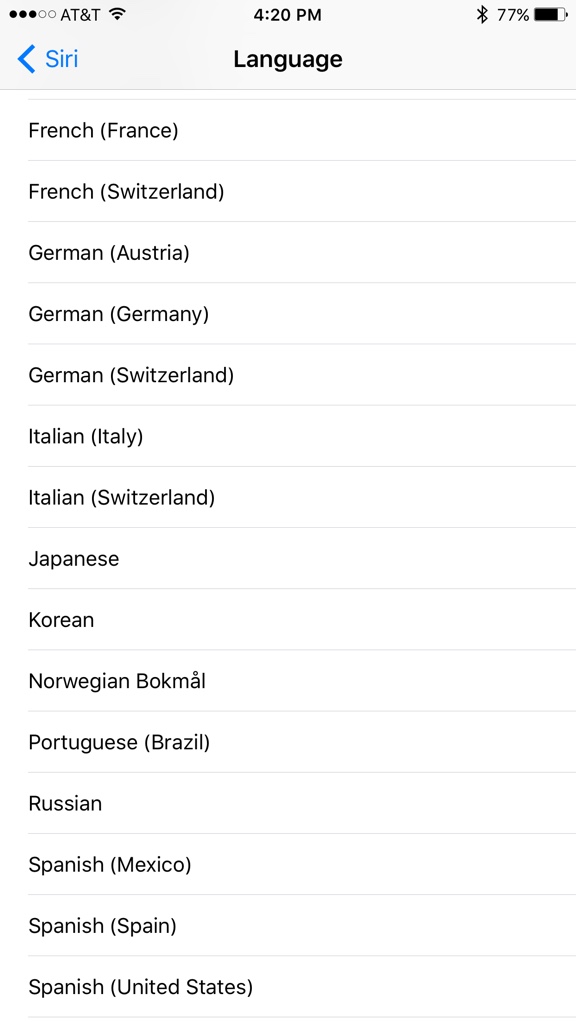Select French (France) language
The height and width of the screenshot is (1024, 576).
pyautogui.click(x=288, y=130)
